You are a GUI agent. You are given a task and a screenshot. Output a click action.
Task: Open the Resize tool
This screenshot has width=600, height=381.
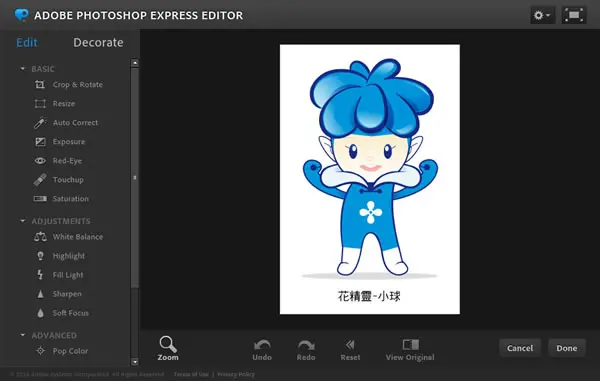(64, 104)
